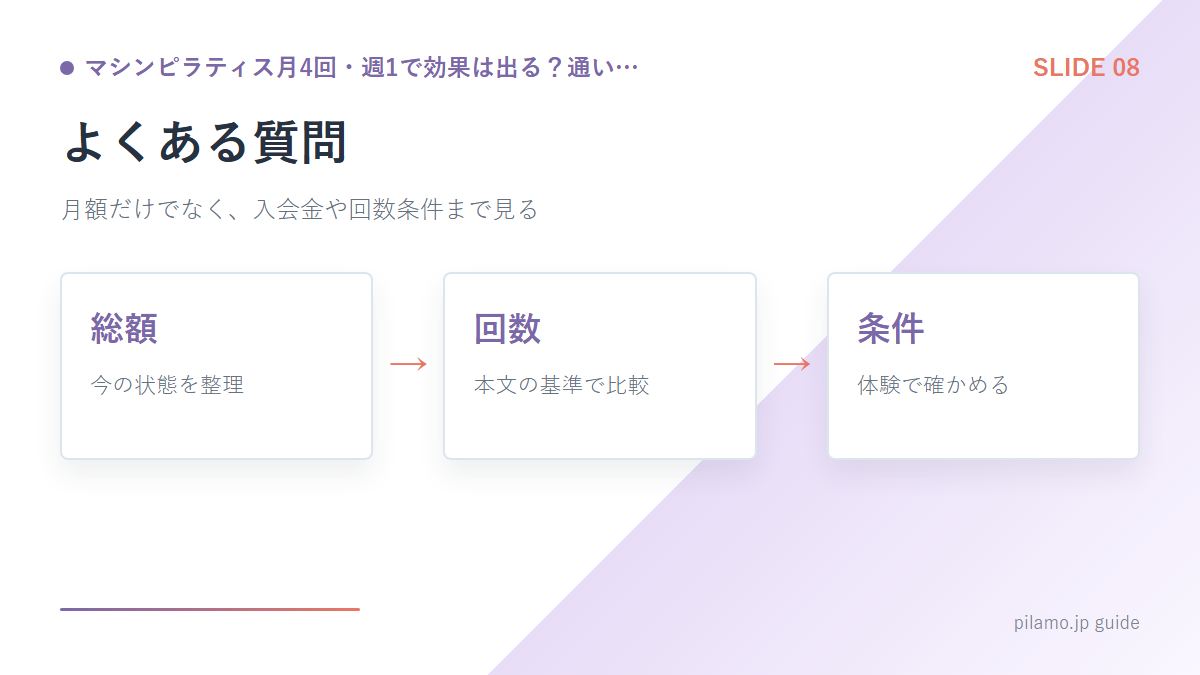Click the 回数 card heading
Image resolution: width=1200 pixels, height=675 pixels.
tap(507, 328)
